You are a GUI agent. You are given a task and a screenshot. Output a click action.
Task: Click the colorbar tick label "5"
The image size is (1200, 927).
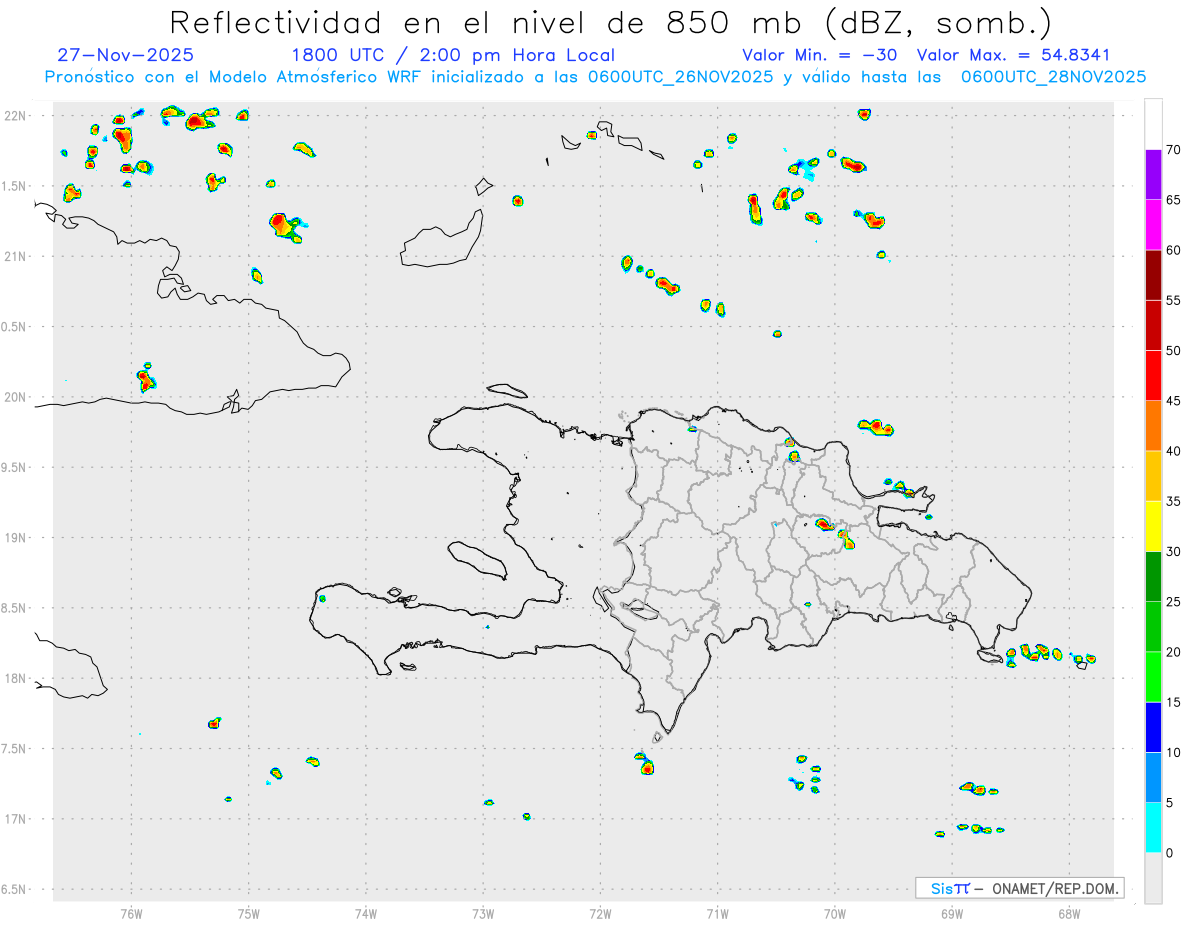(1169, 803)
